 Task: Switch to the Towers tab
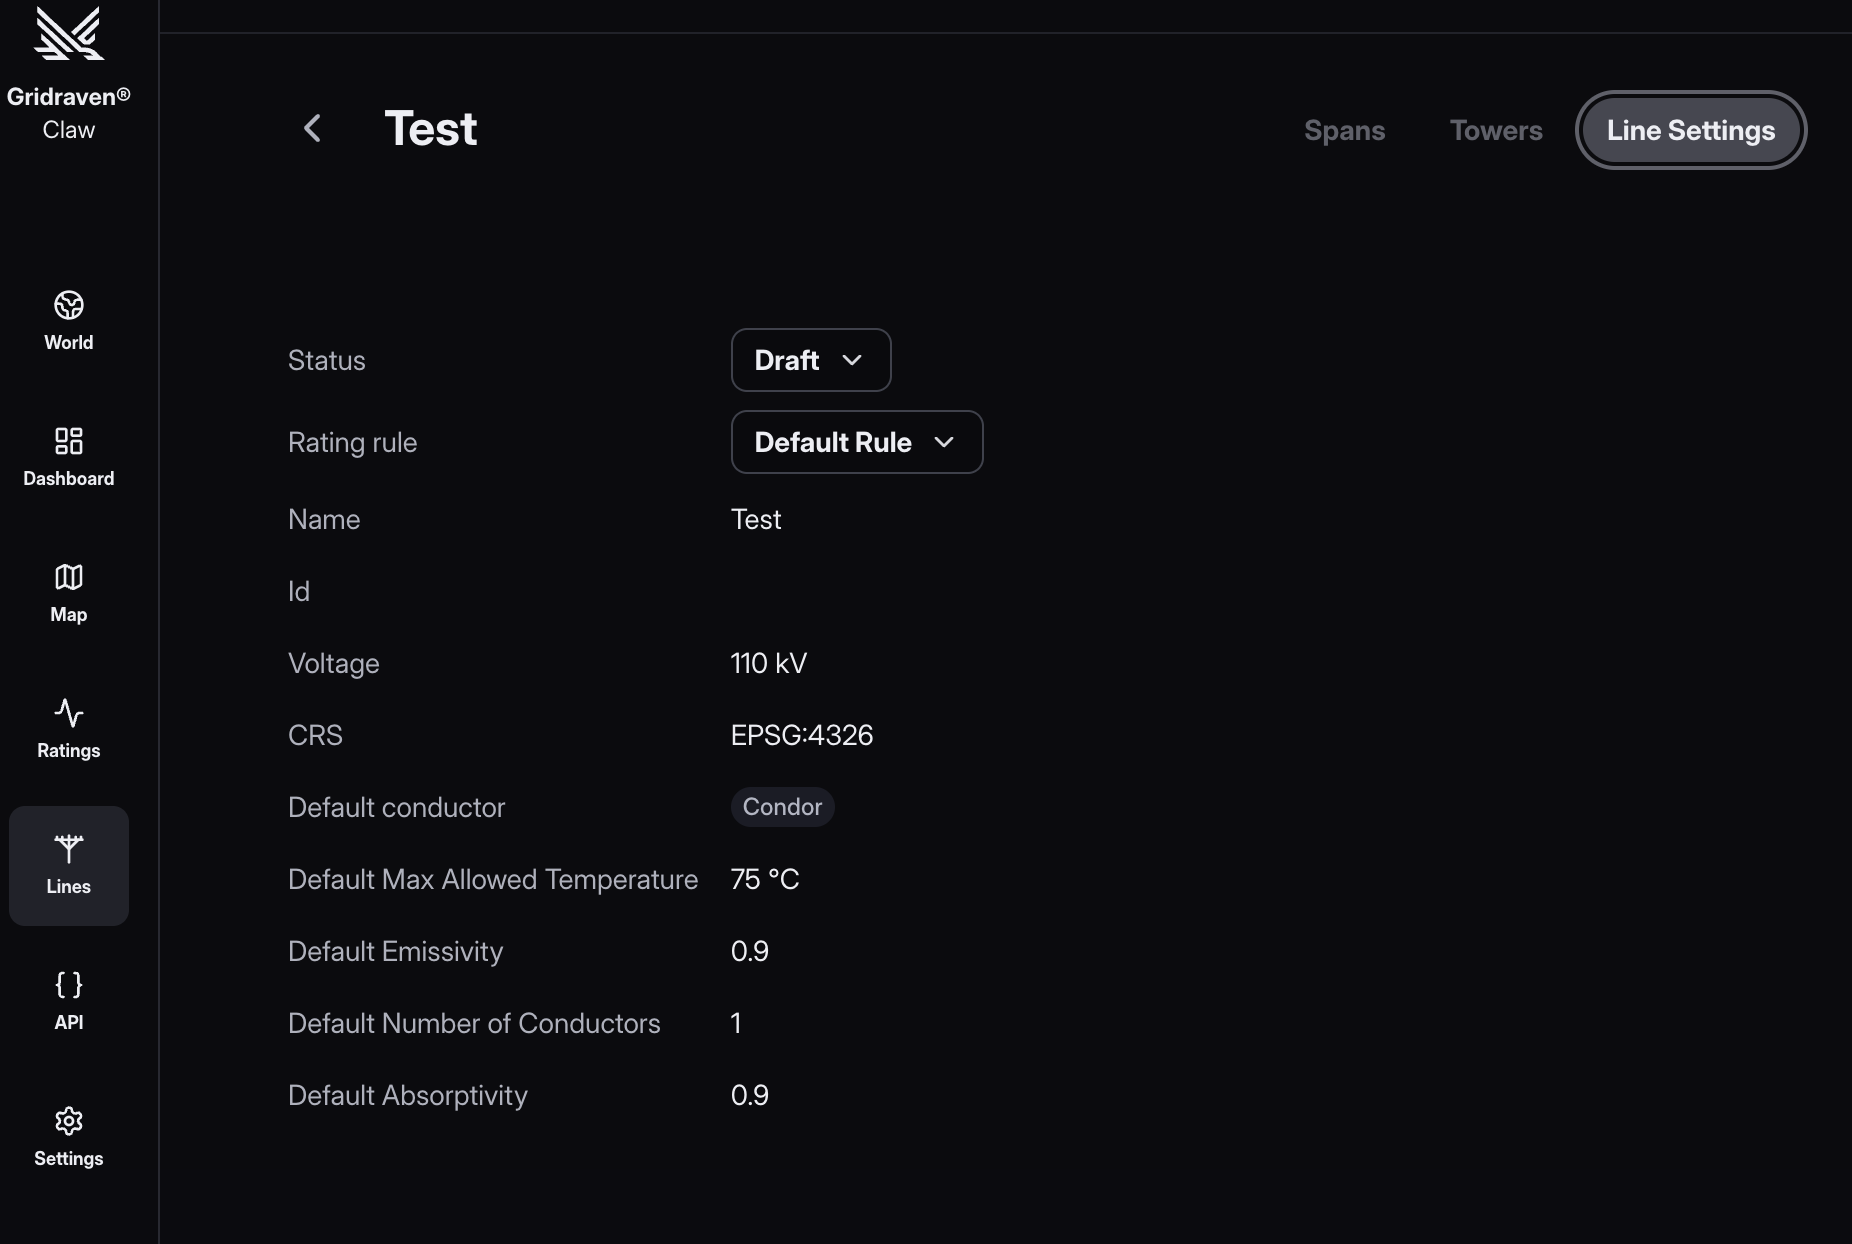tap(1496, 130)
